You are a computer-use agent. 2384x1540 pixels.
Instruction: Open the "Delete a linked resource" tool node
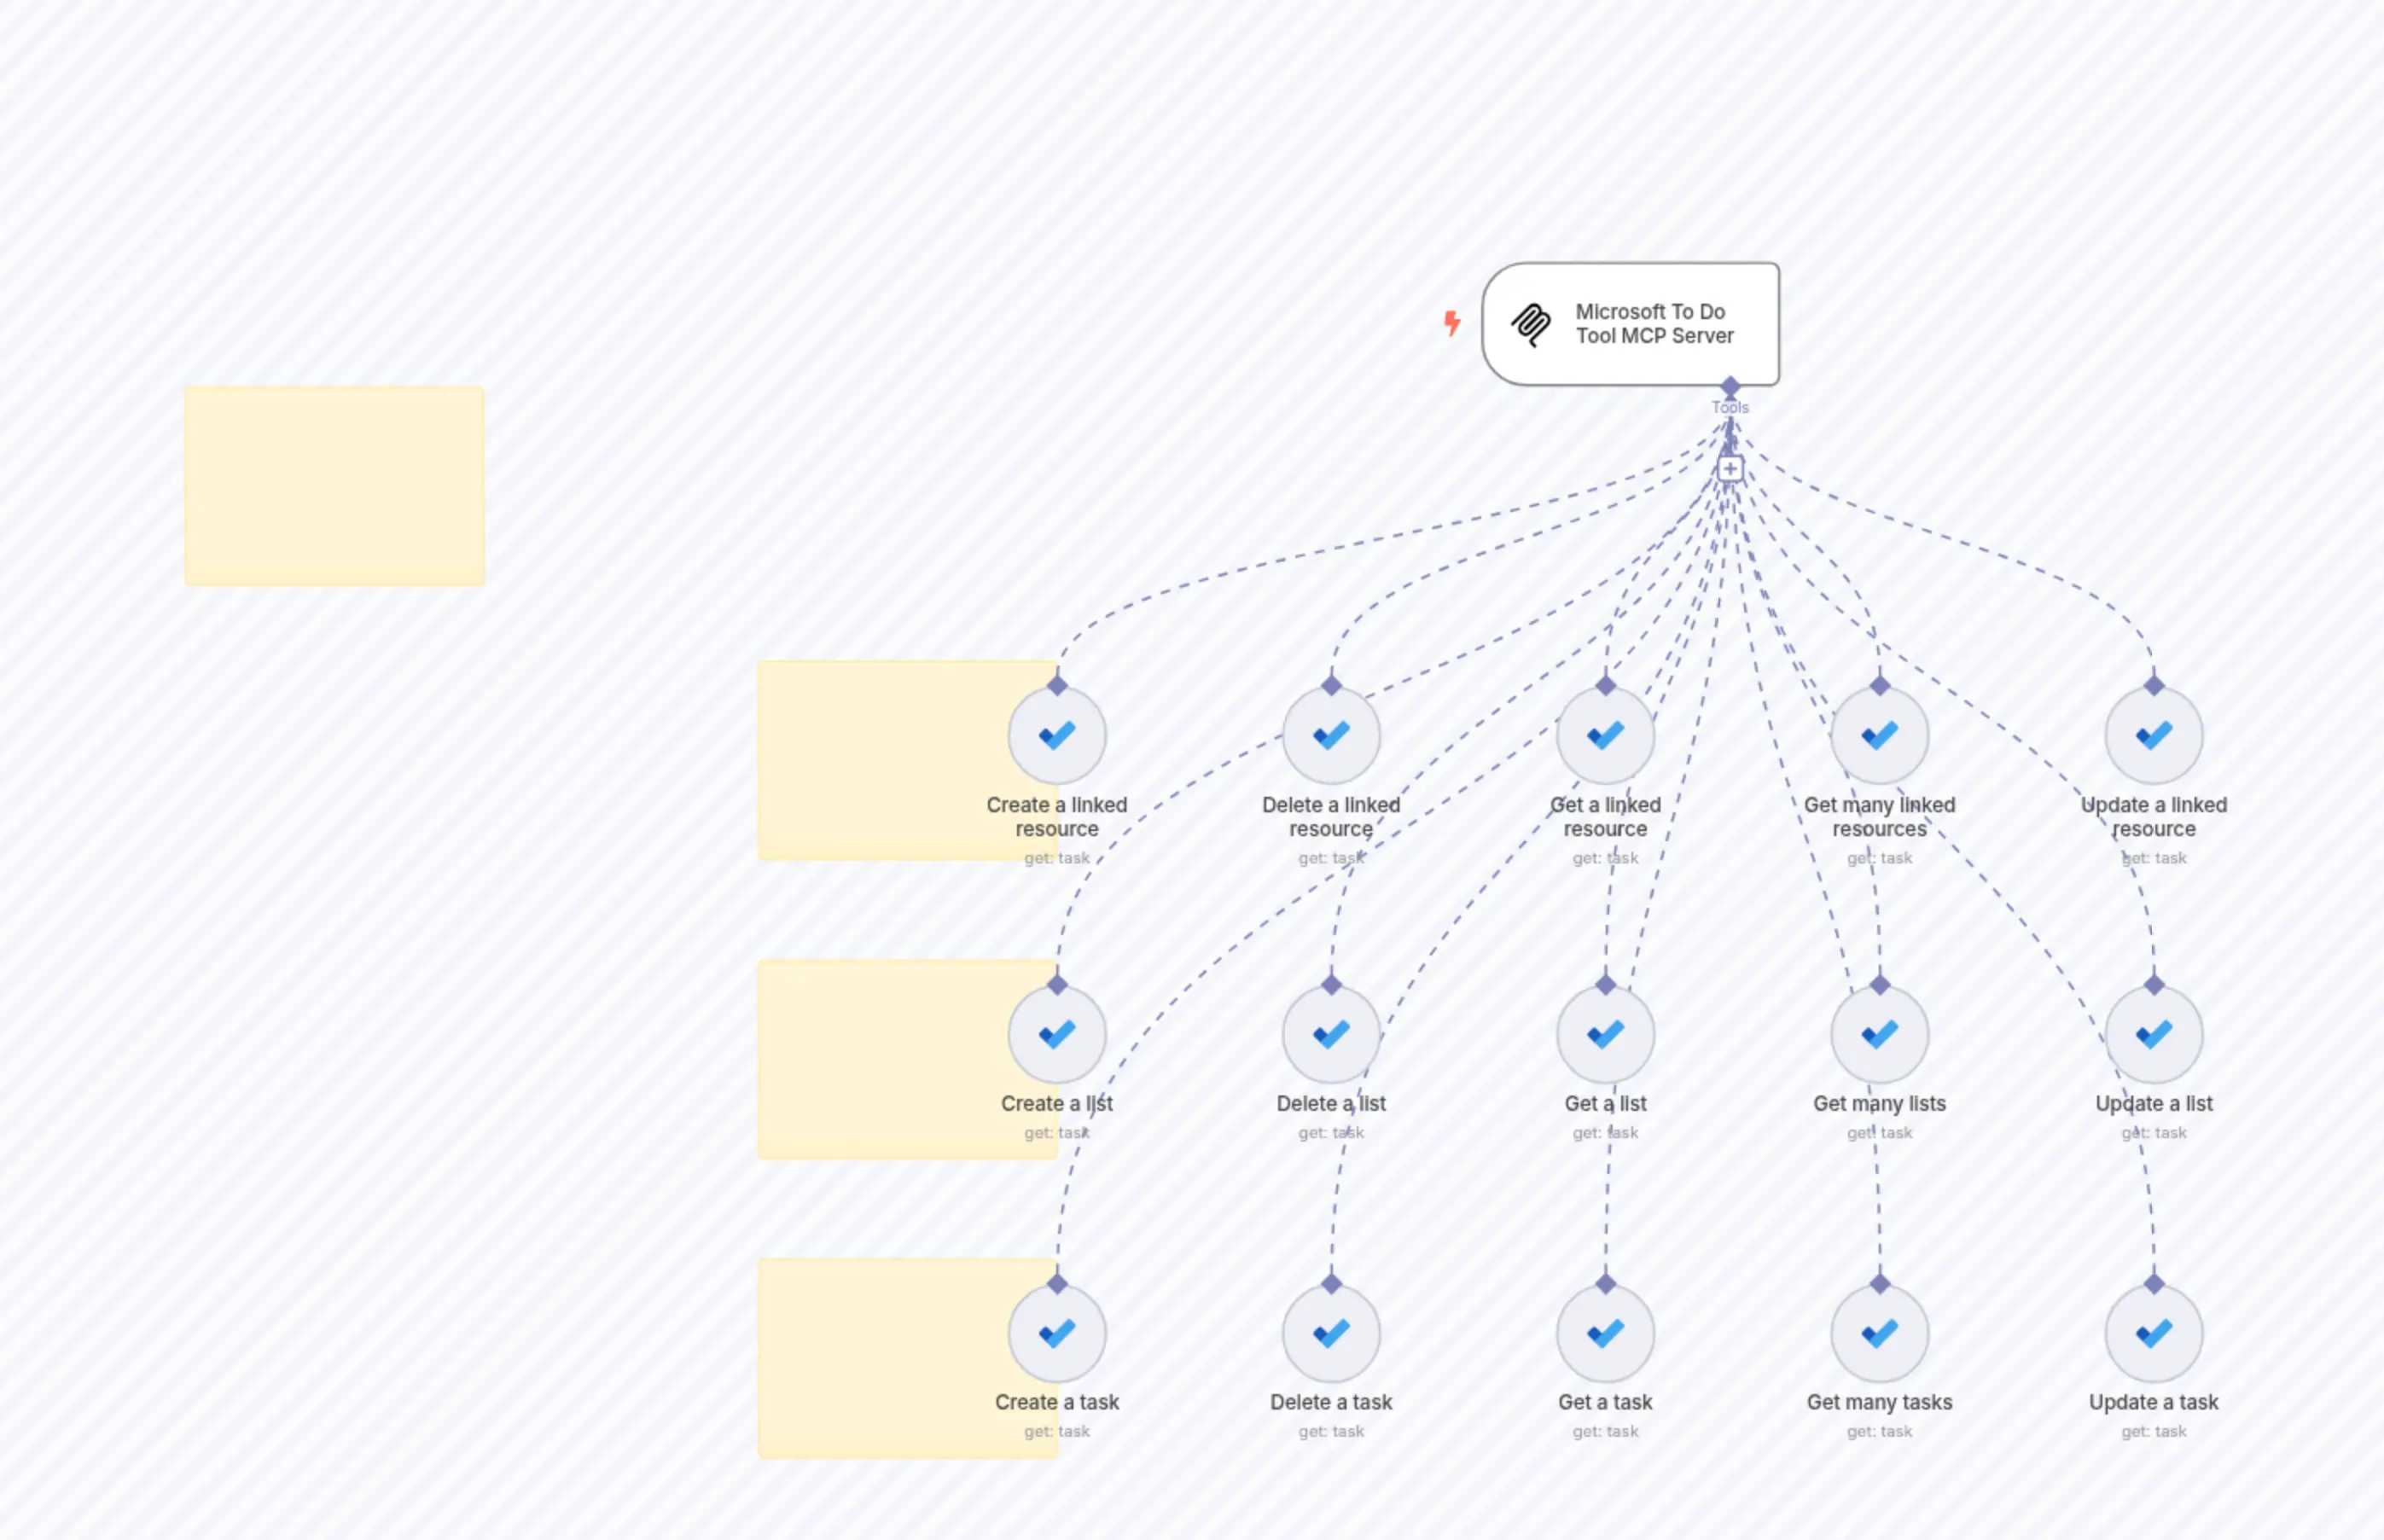coord(1331,735)
